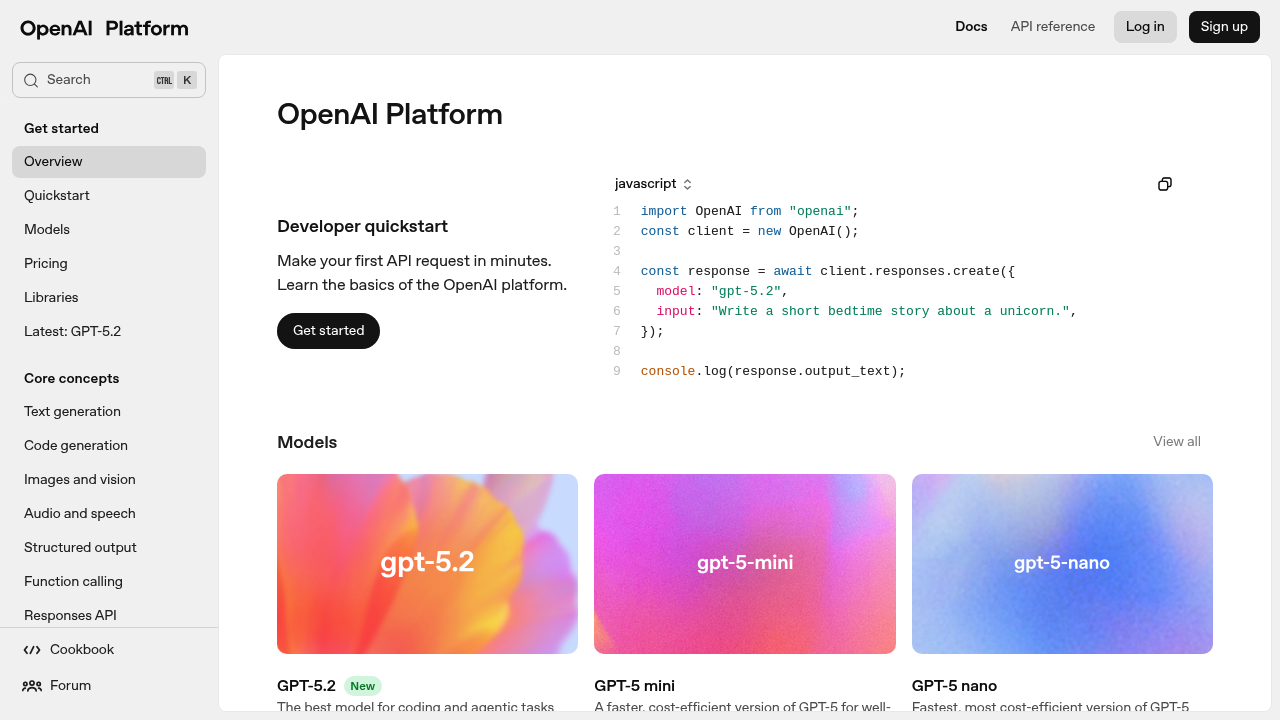Image resolution: width=1280 pixels, height=720 pixels.
Task: Switch to the Docs tab
Action: pyautogui.click(x=971, y=27)
